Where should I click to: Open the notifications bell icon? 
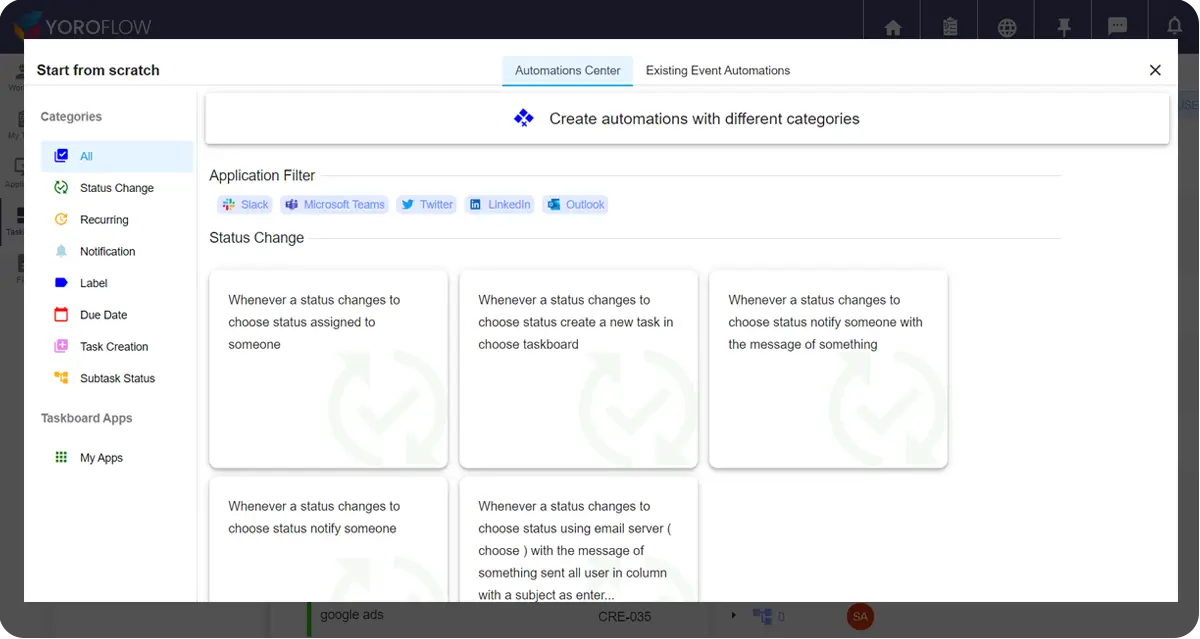(x=1174, y=24)
